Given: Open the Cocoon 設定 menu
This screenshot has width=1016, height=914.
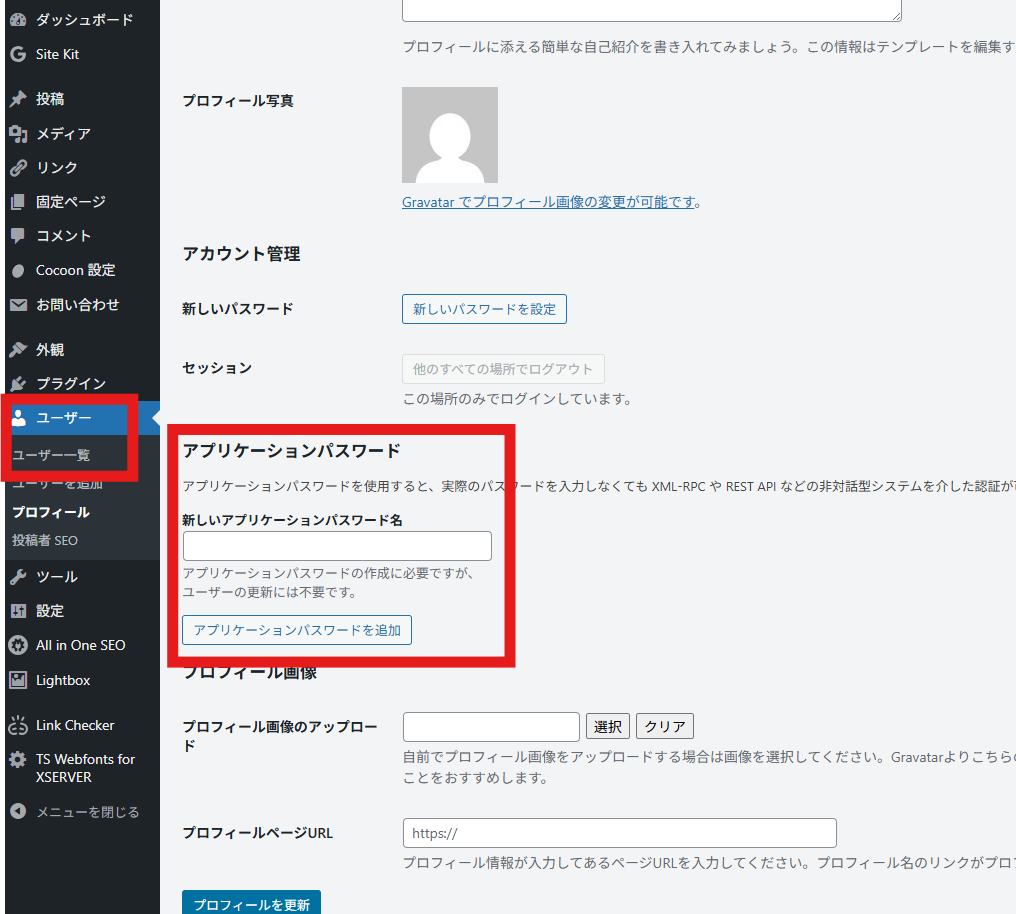Looking at the screenshot, I should (x=75, y=270).
